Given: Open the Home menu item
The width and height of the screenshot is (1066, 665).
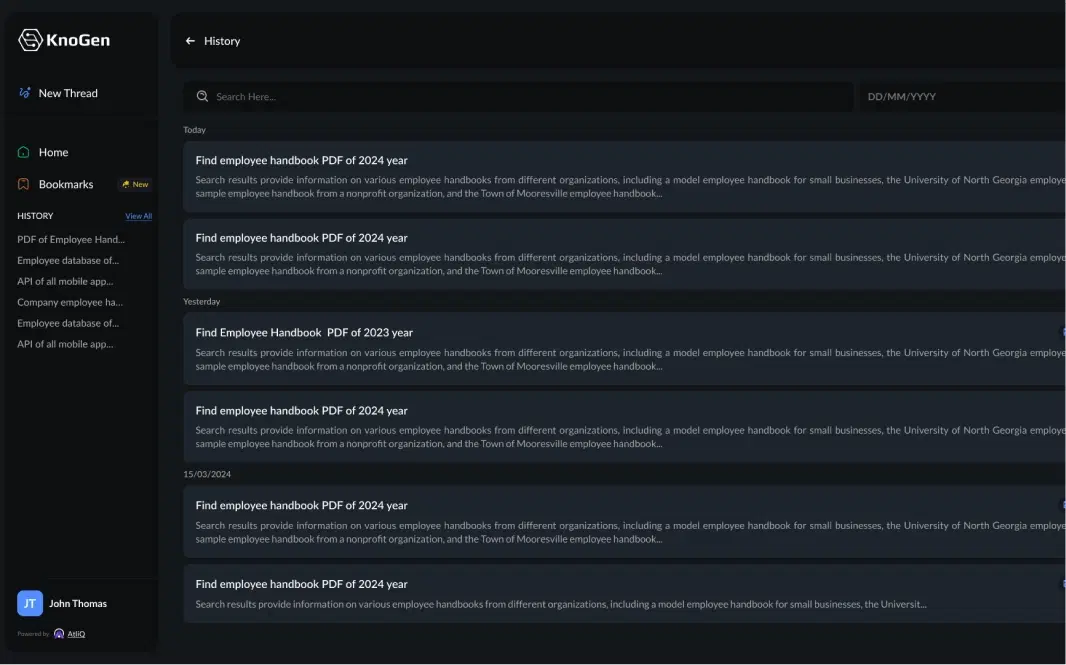Looking at the screenshot, I should pos(54,152).
